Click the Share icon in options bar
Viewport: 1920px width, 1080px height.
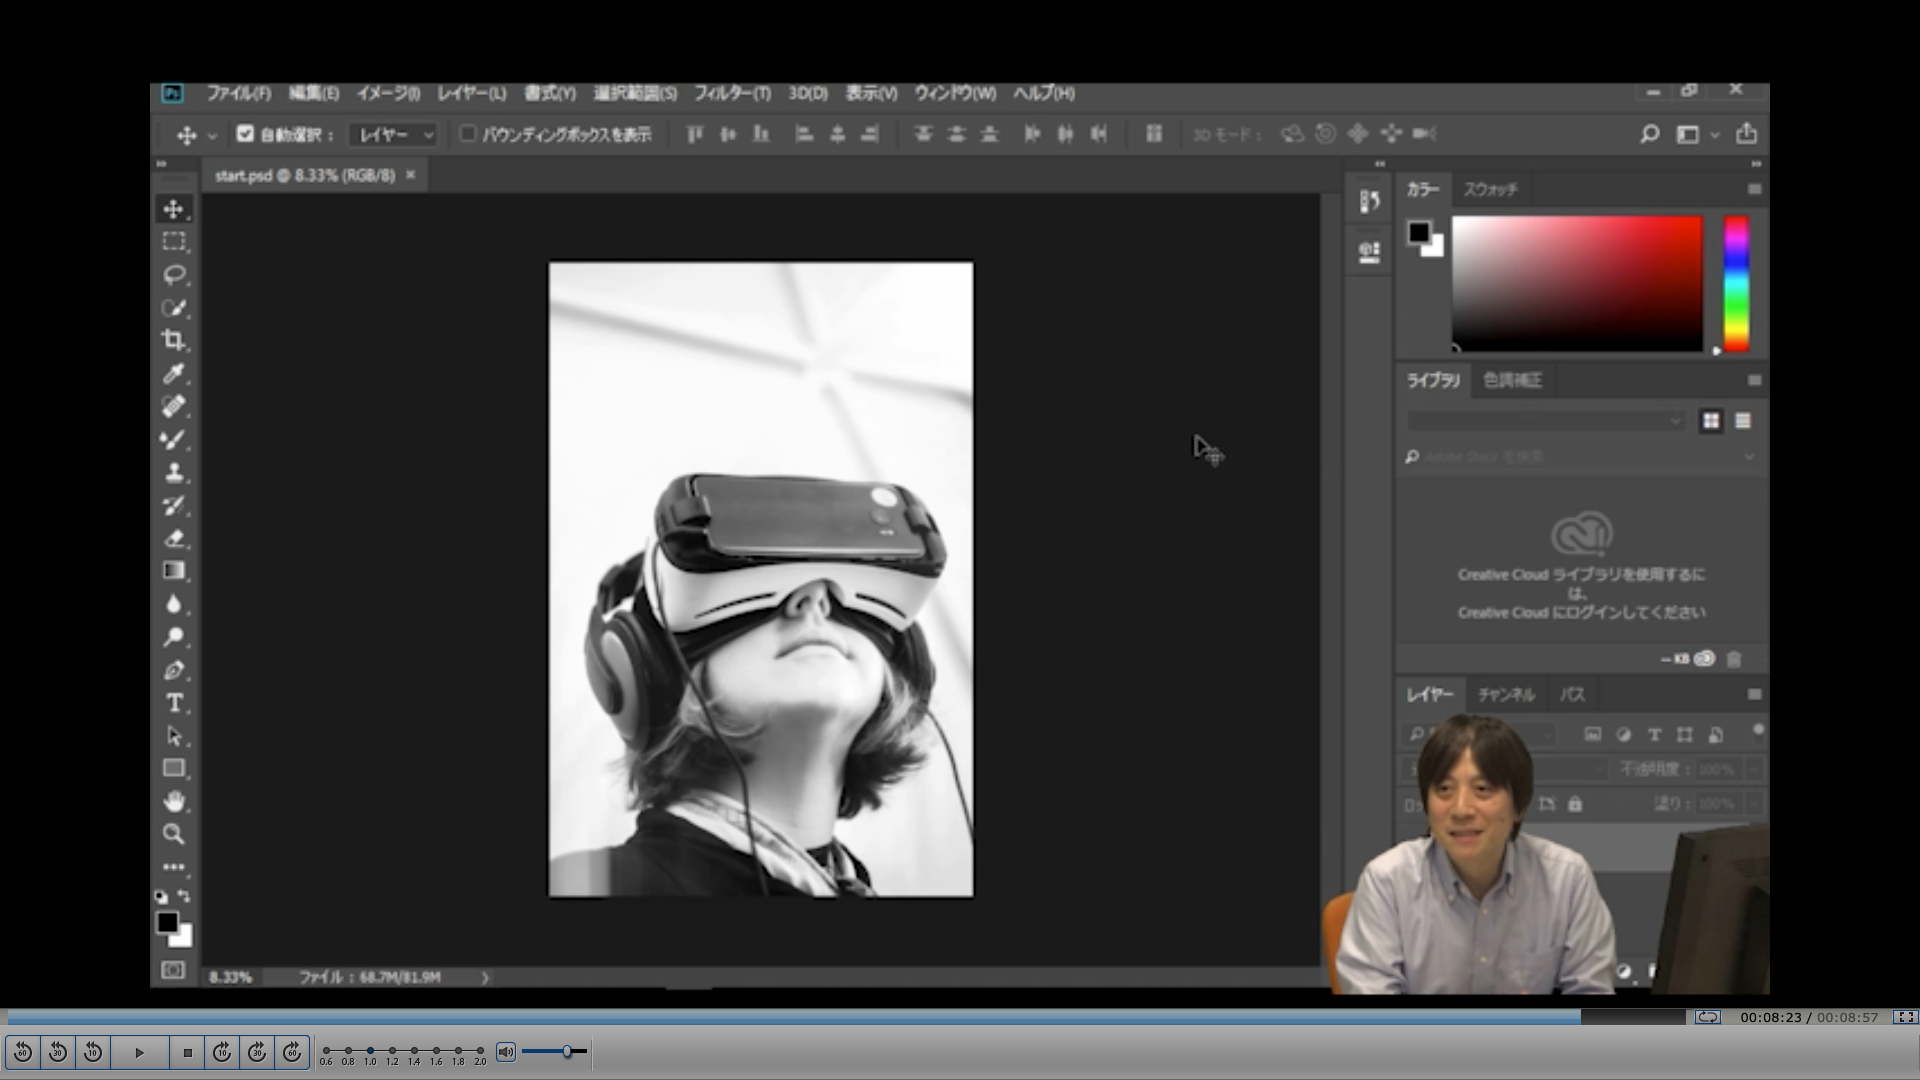point(1746,133)
